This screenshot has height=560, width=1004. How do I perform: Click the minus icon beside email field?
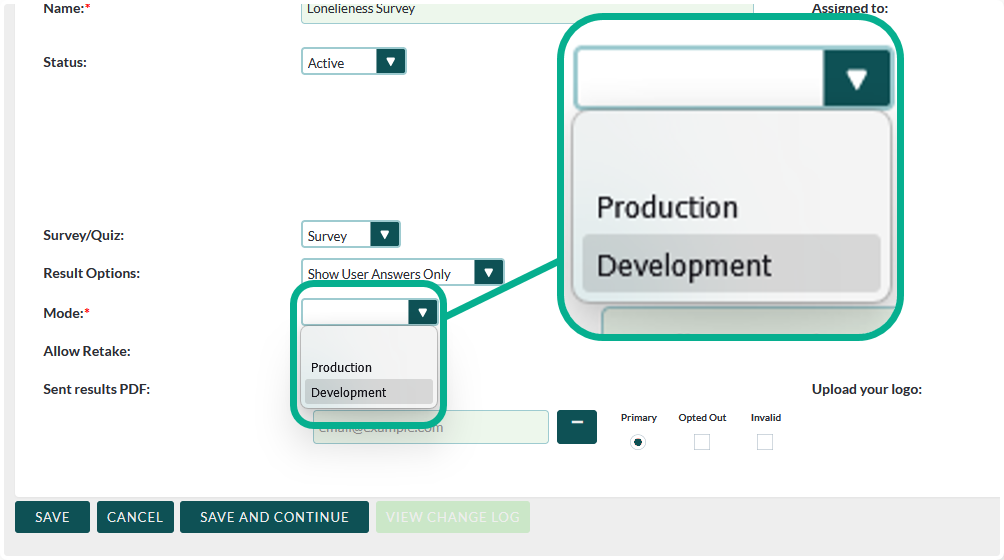point(577,426)
